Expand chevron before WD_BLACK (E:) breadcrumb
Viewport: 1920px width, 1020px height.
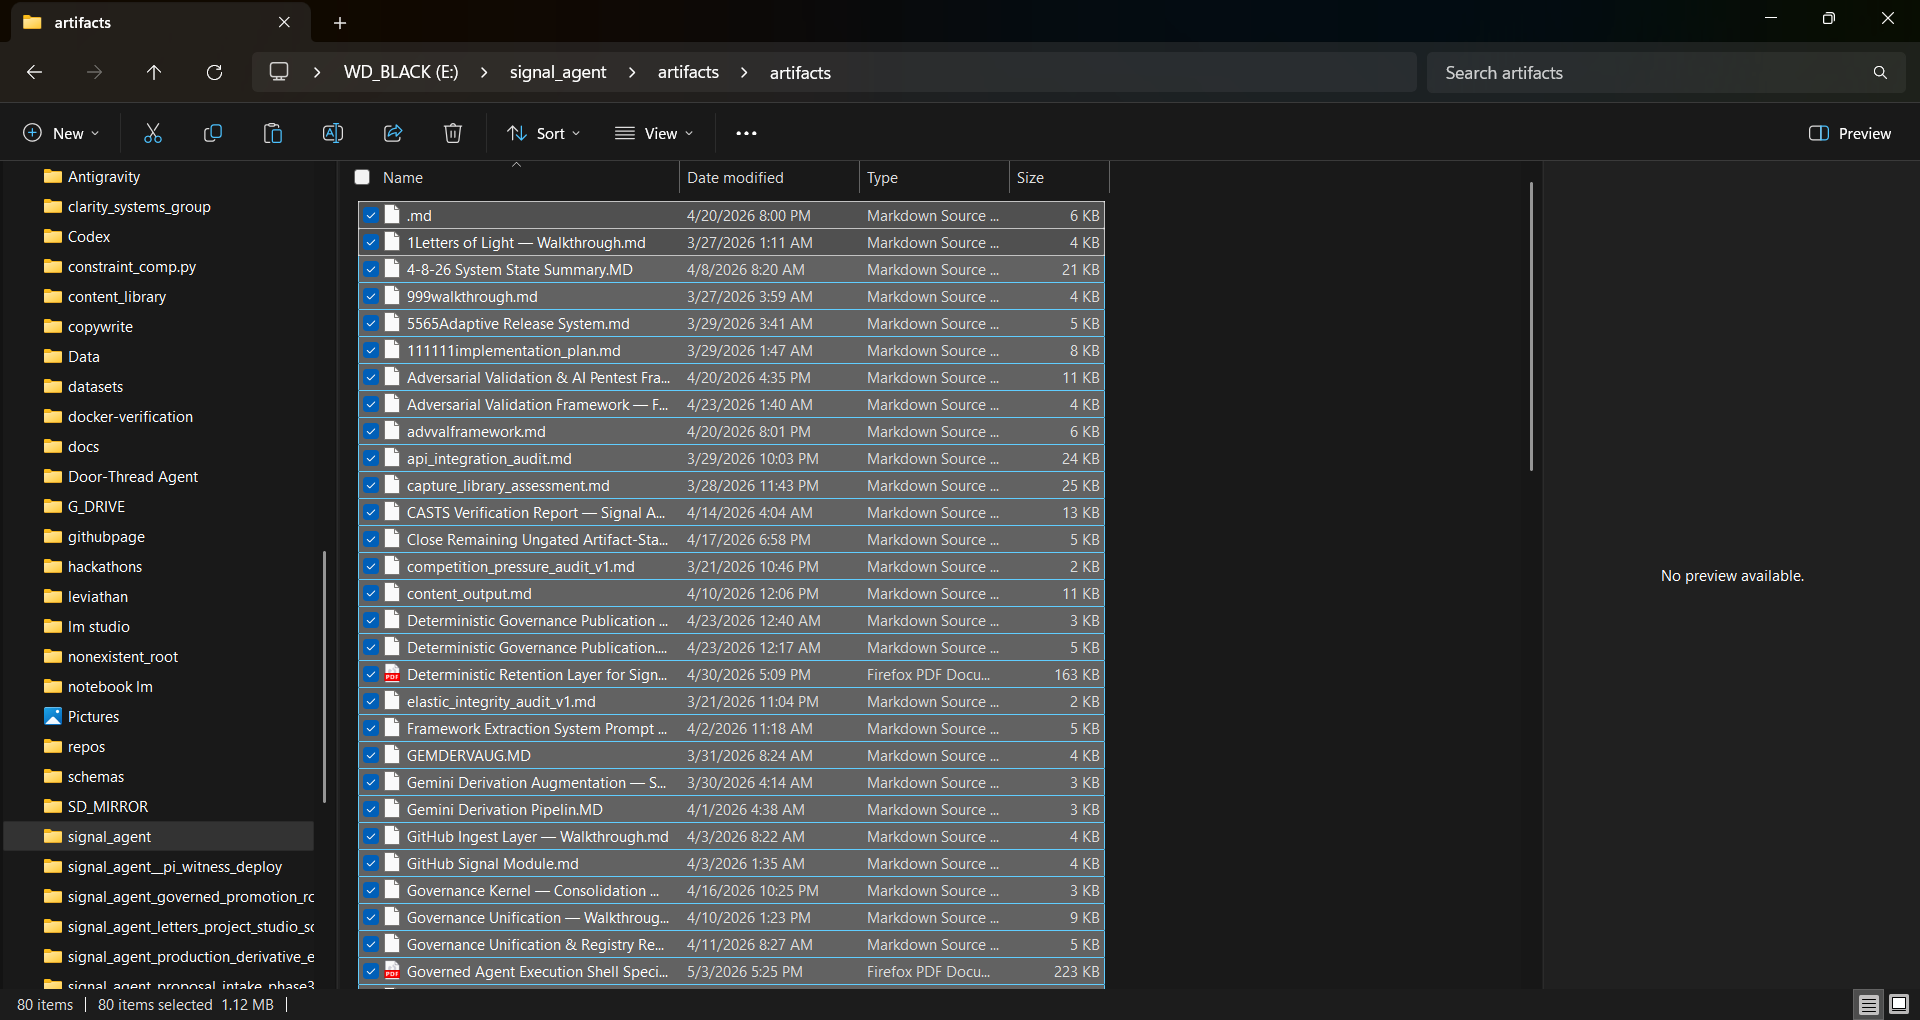317,72
